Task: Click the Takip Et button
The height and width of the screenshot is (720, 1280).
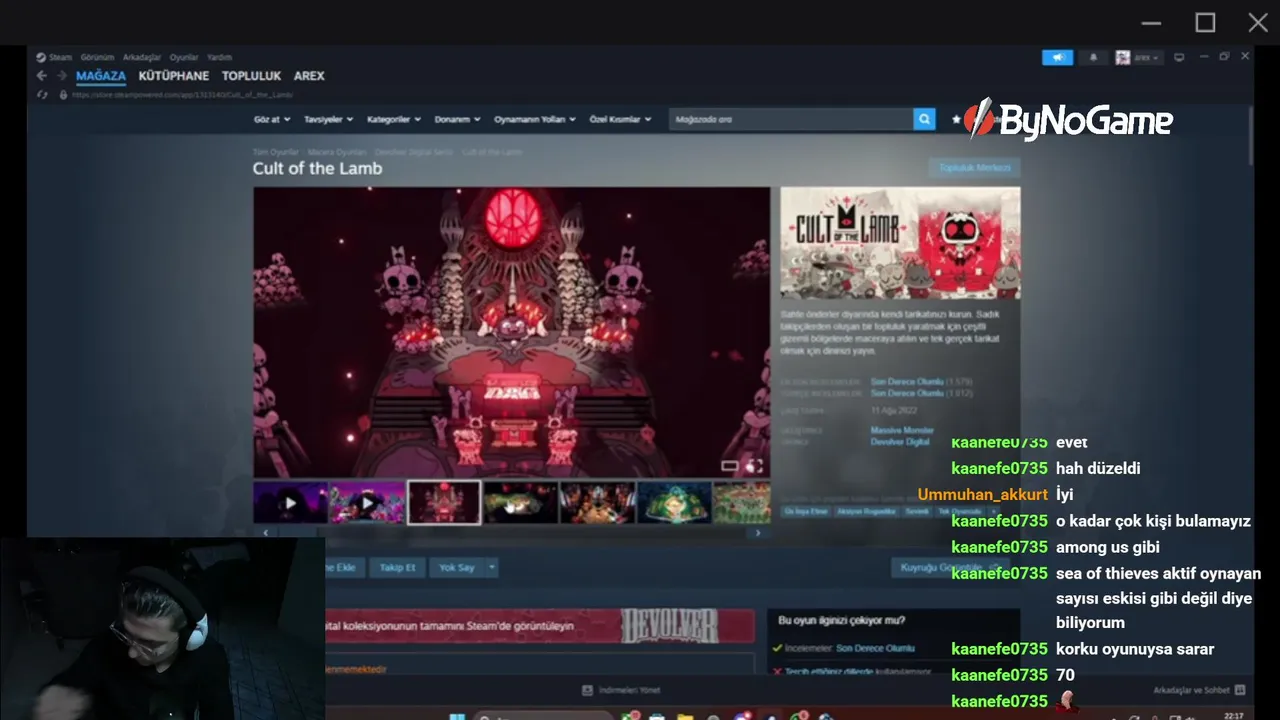Action: tap(397, 567)
